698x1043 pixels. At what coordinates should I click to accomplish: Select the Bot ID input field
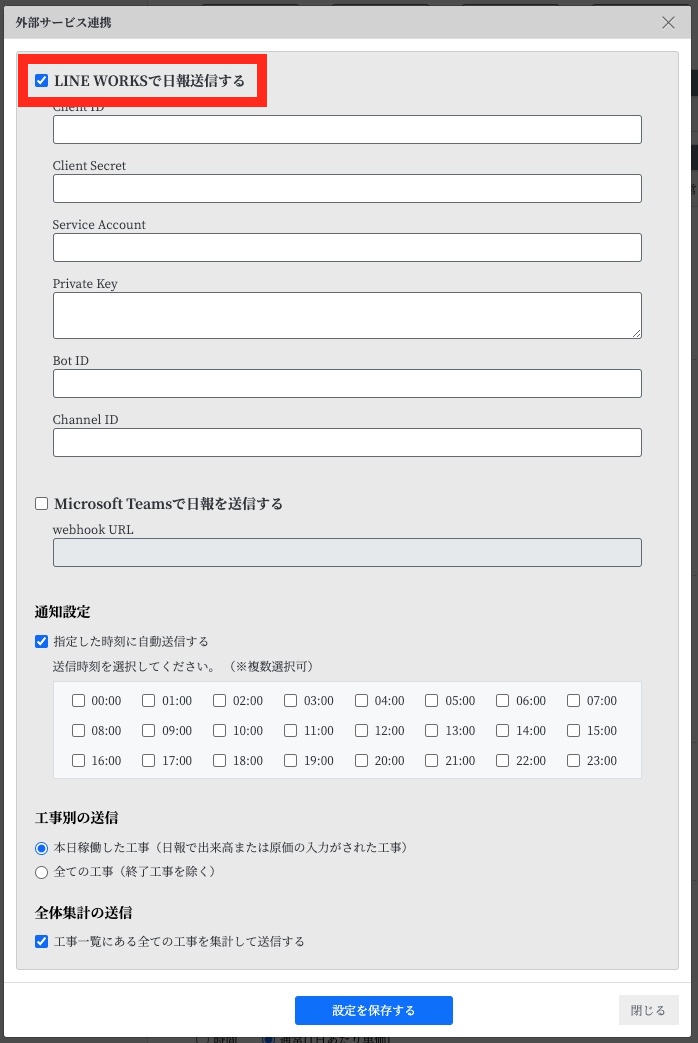pos(347,384)
